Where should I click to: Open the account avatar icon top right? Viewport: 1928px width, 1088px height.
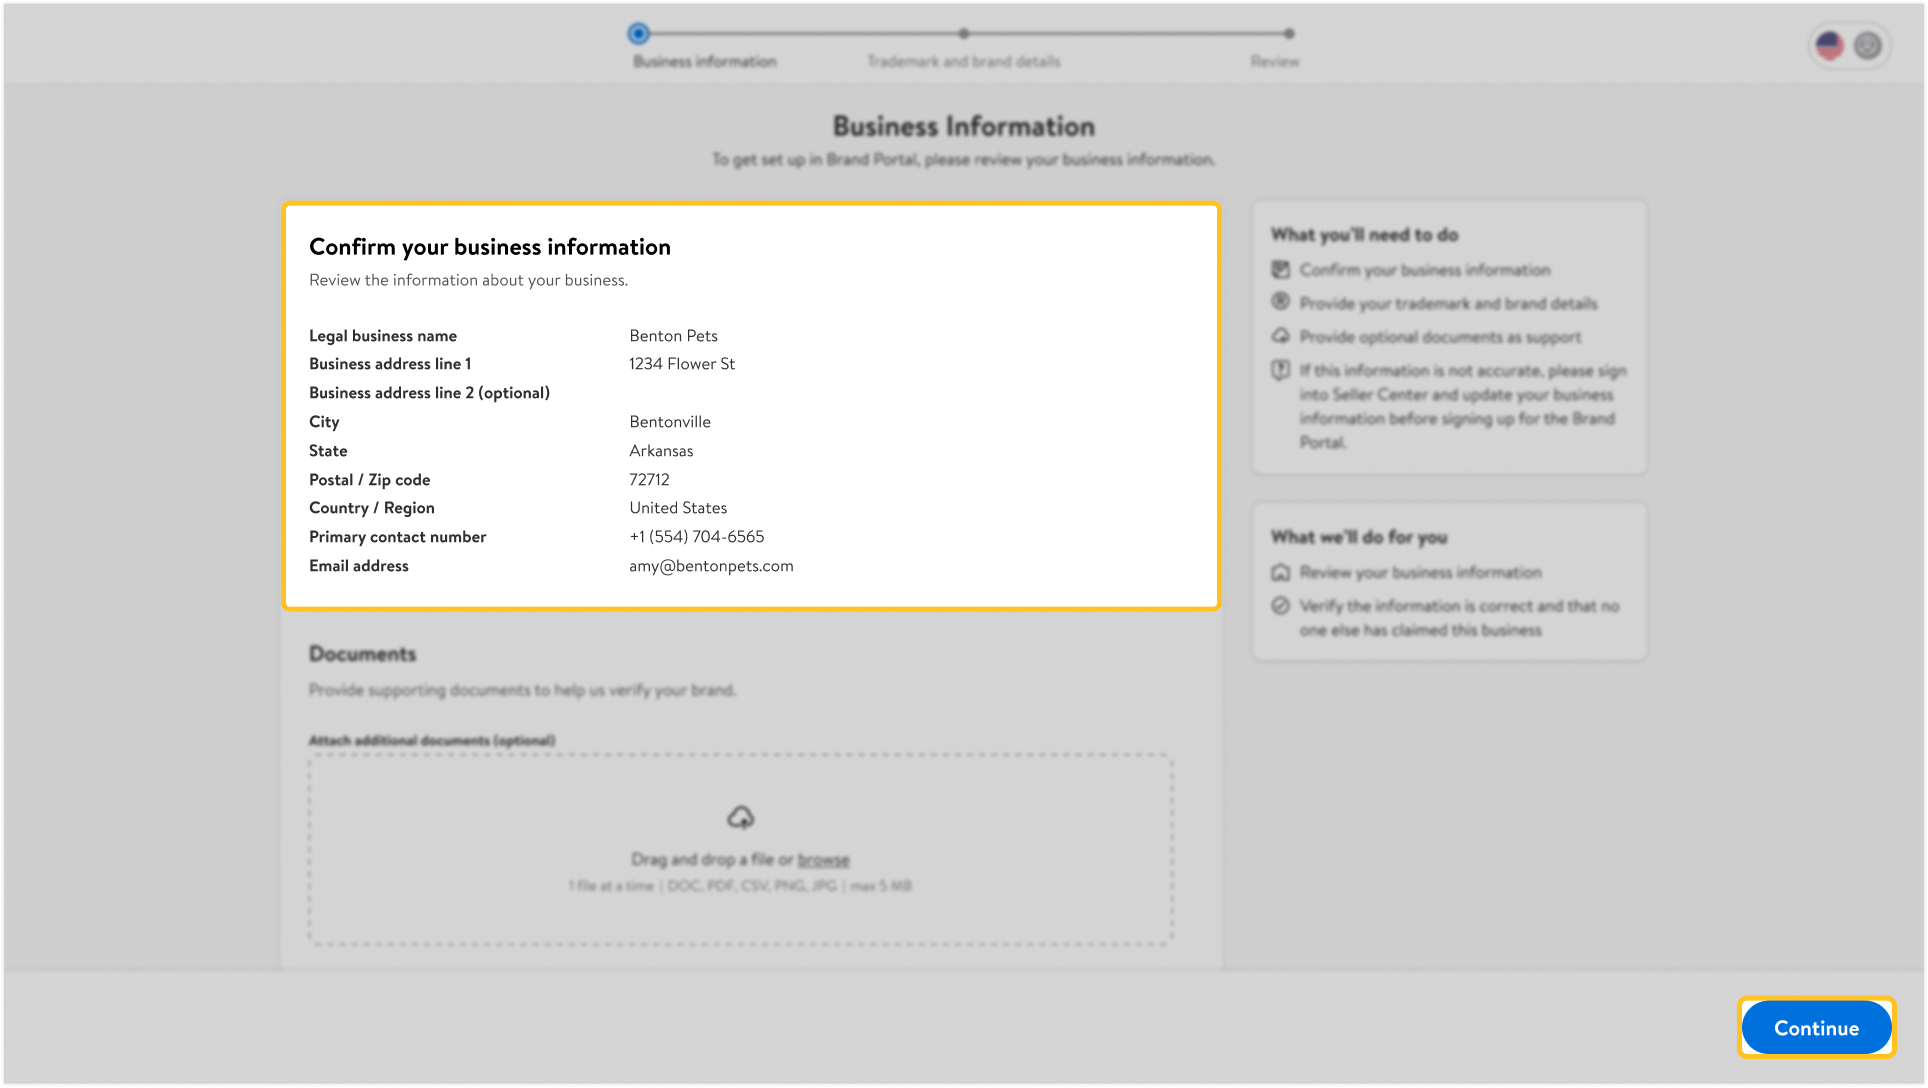1866,45
